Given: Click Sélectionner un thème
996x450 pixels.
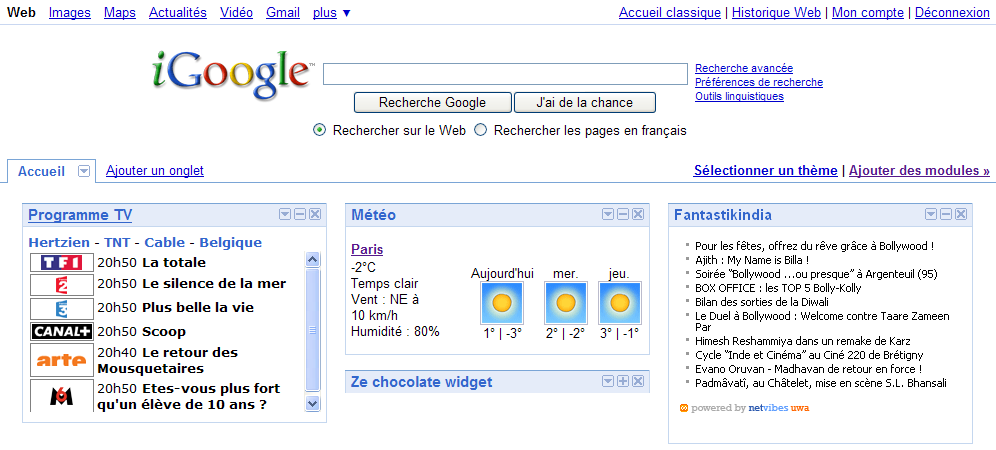Looking at the screenshot, I should (x=765, y=170).
